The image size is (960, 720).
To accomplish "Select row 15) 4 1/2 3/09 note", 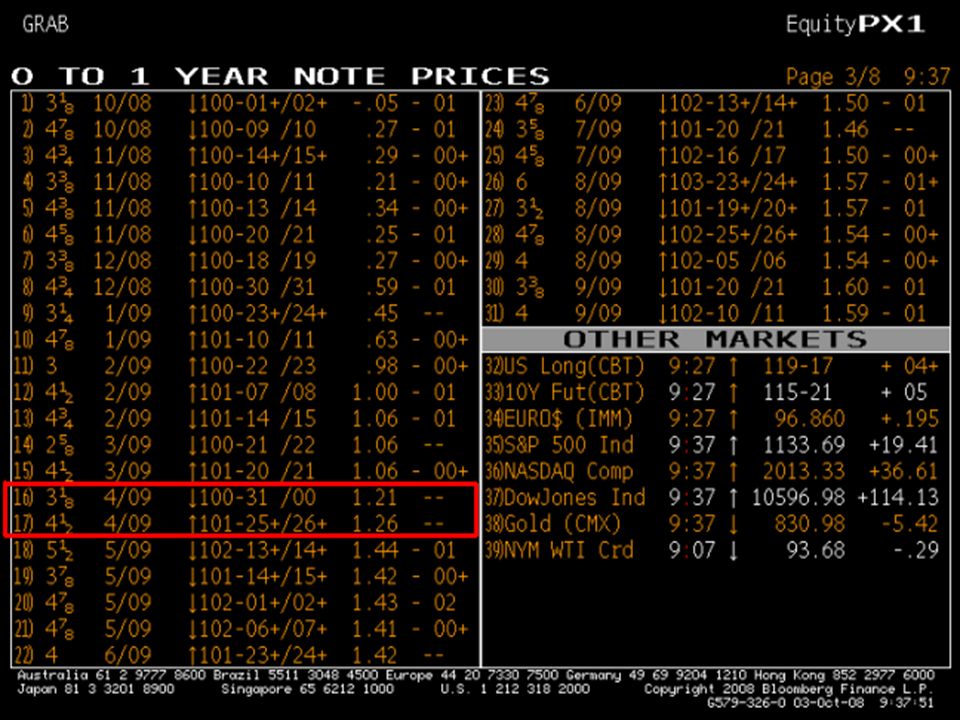I will [245, 471].
